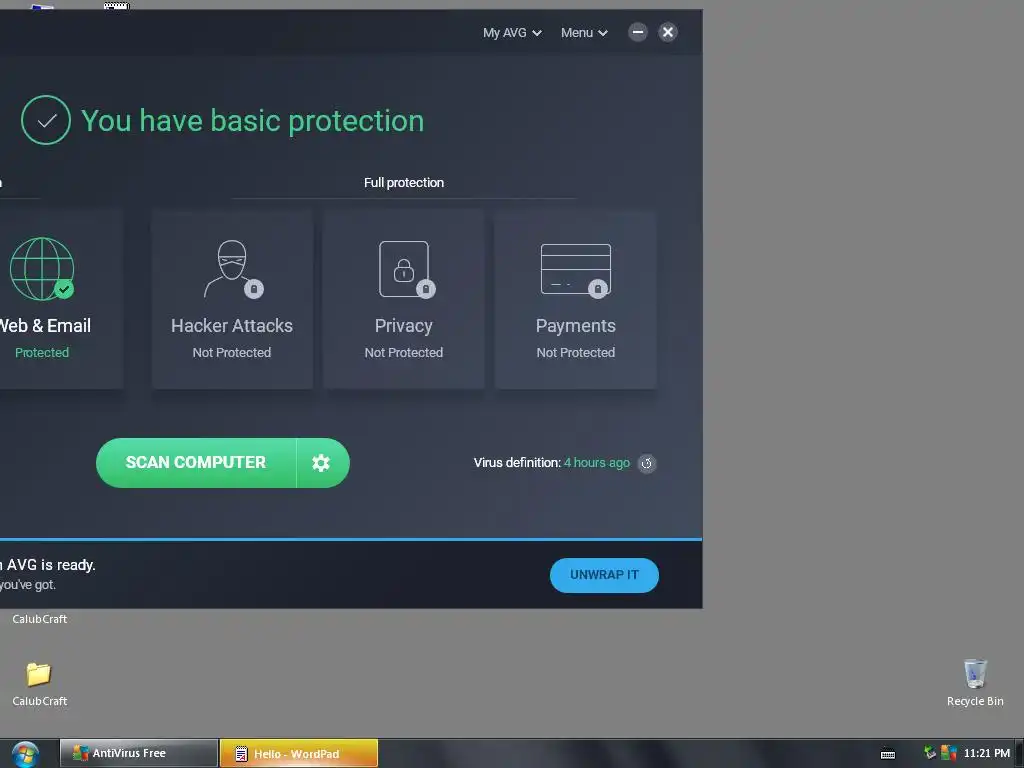Open scan settings gear next to Scan Computer
The width and height of the screenshot is (1024, 768).
pyautogui.click(x=321, y=462)
